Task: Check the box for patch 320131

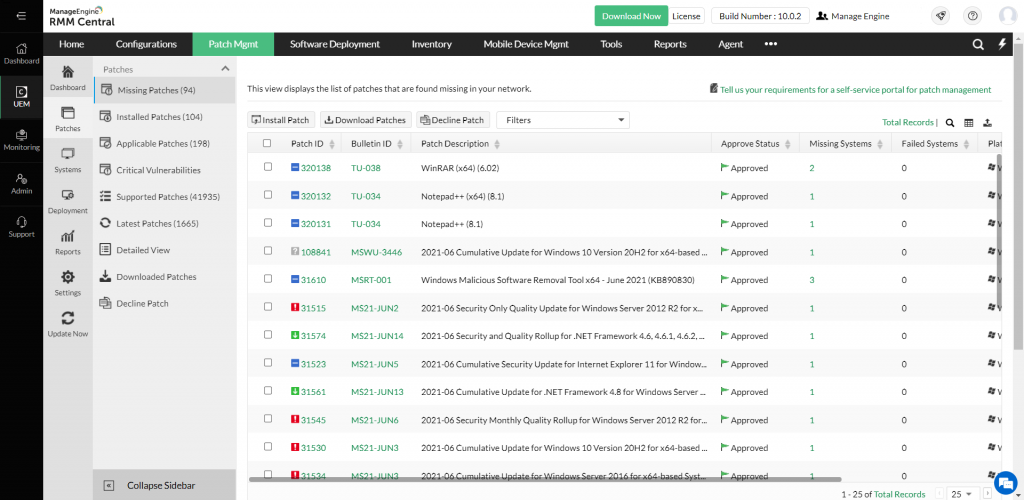Action: (x=268, y=223)
